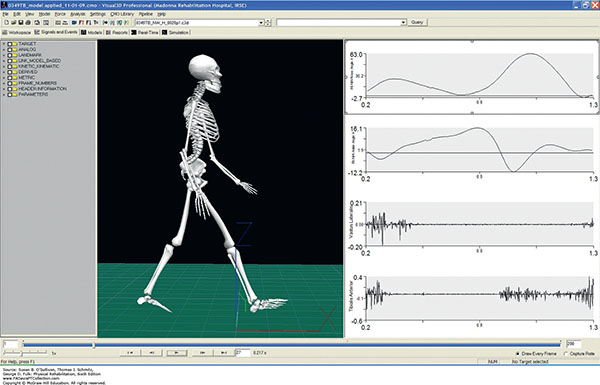Click the frame timeline slider handle

tap(93, 345)
